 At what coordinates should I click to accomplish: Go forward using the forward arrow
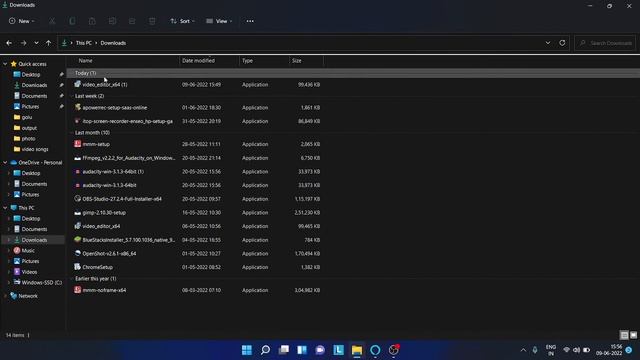(23, 43)
